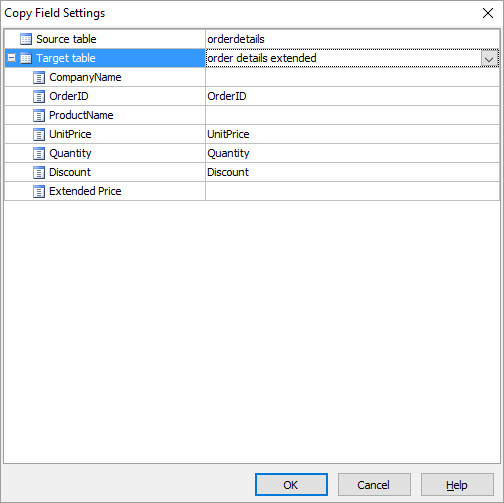Select the empty CompanyName mapping cell
This screenshot has height=503, width=504.
tap(352, 77)
